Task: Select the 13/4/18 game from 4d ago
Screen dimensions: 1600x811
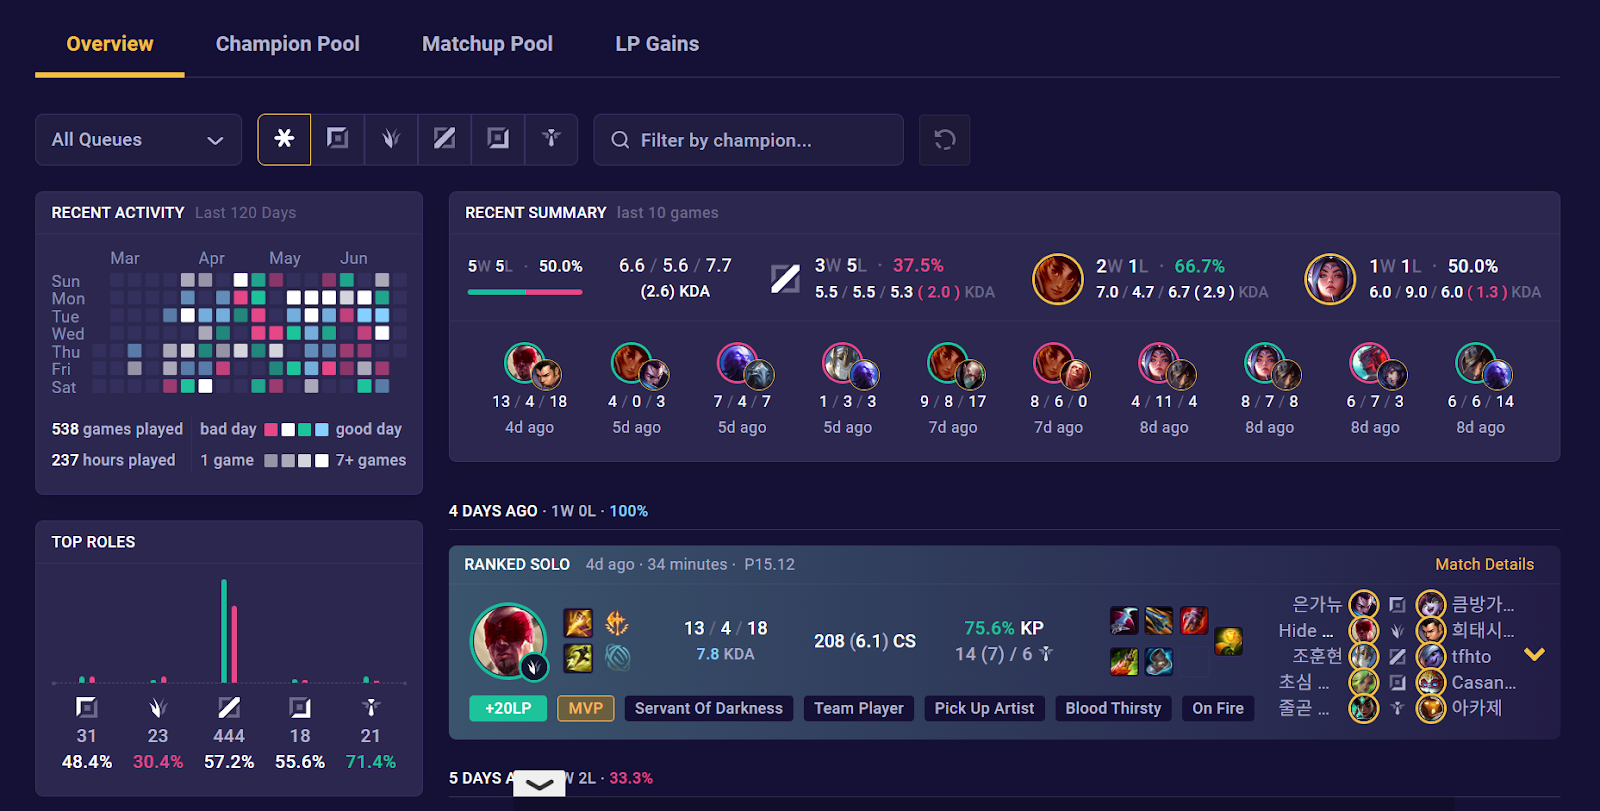Action: (x=530, y=390)
